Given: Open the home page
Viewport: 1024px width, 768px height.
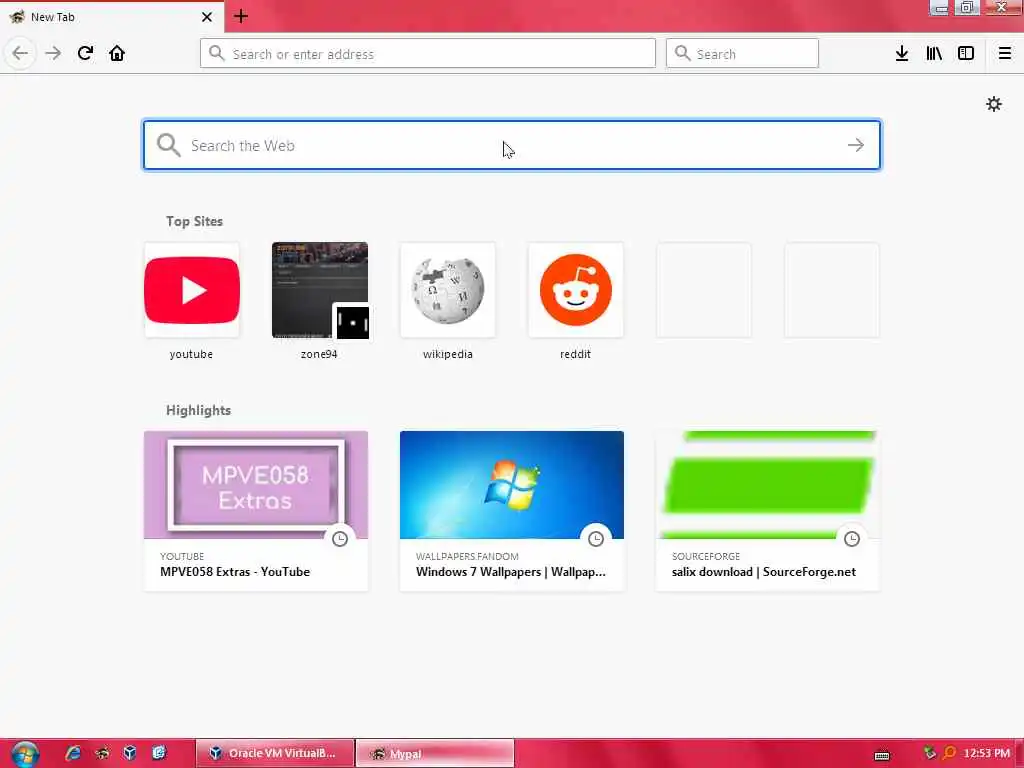Looking at the screenshot, I should (x=117, y=54).
